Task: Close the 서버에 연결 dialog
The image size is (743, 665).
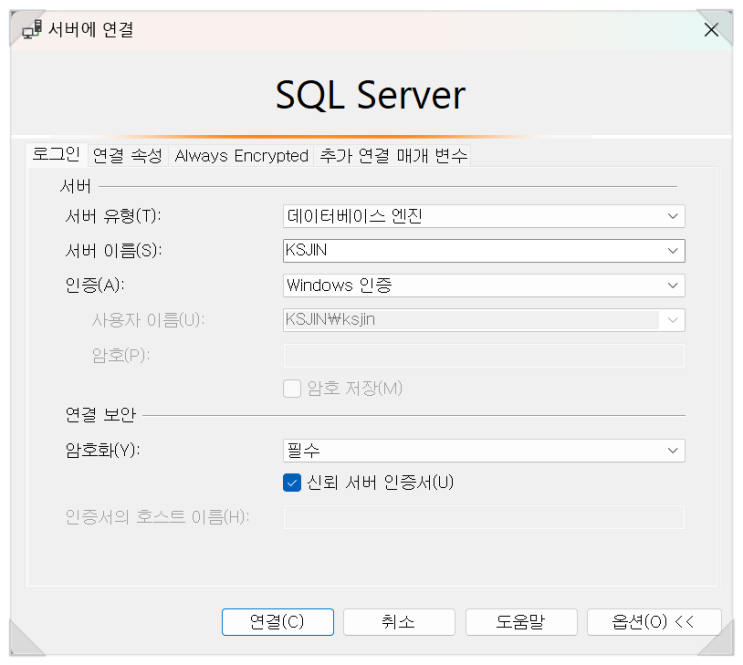Action: click(x=711, y=30)
